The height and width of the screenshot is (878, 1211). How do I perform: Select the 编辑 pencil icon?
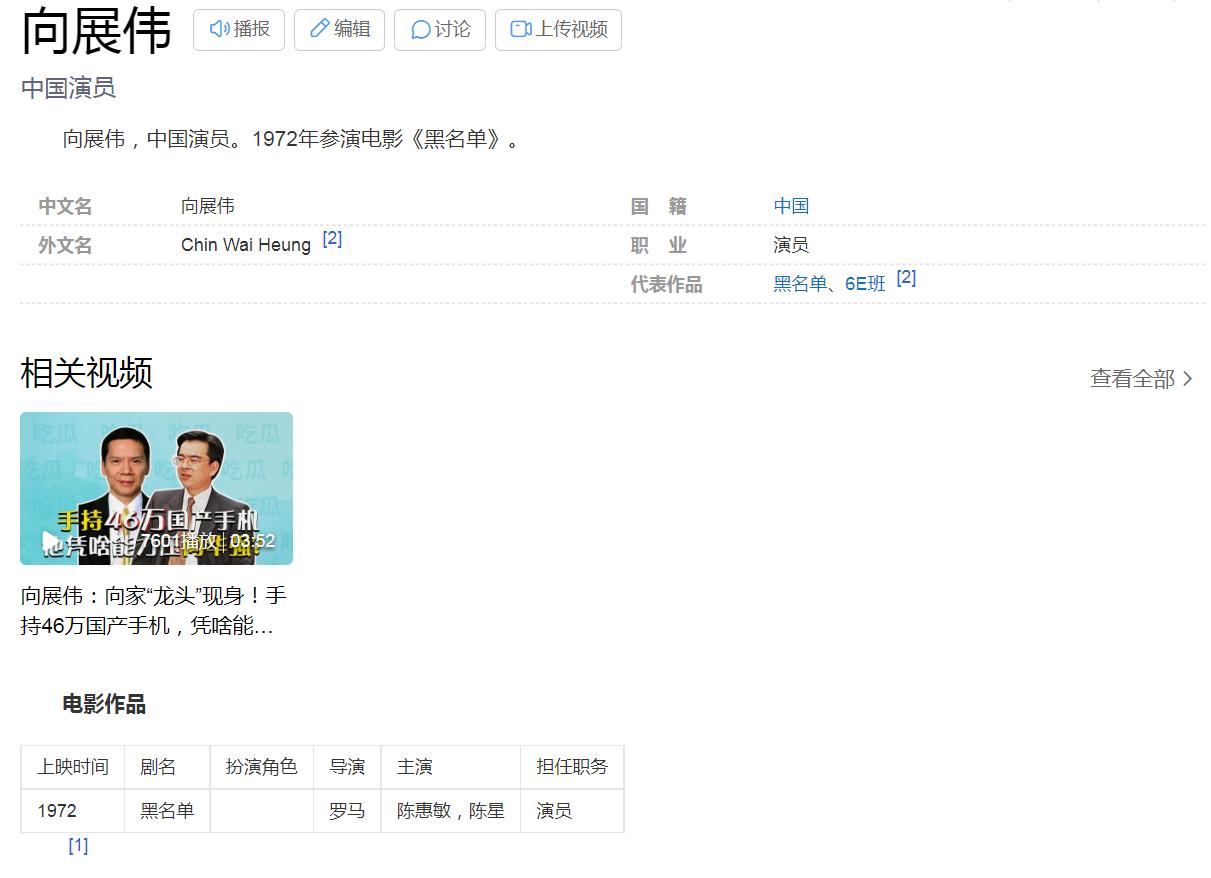[319, 29]
